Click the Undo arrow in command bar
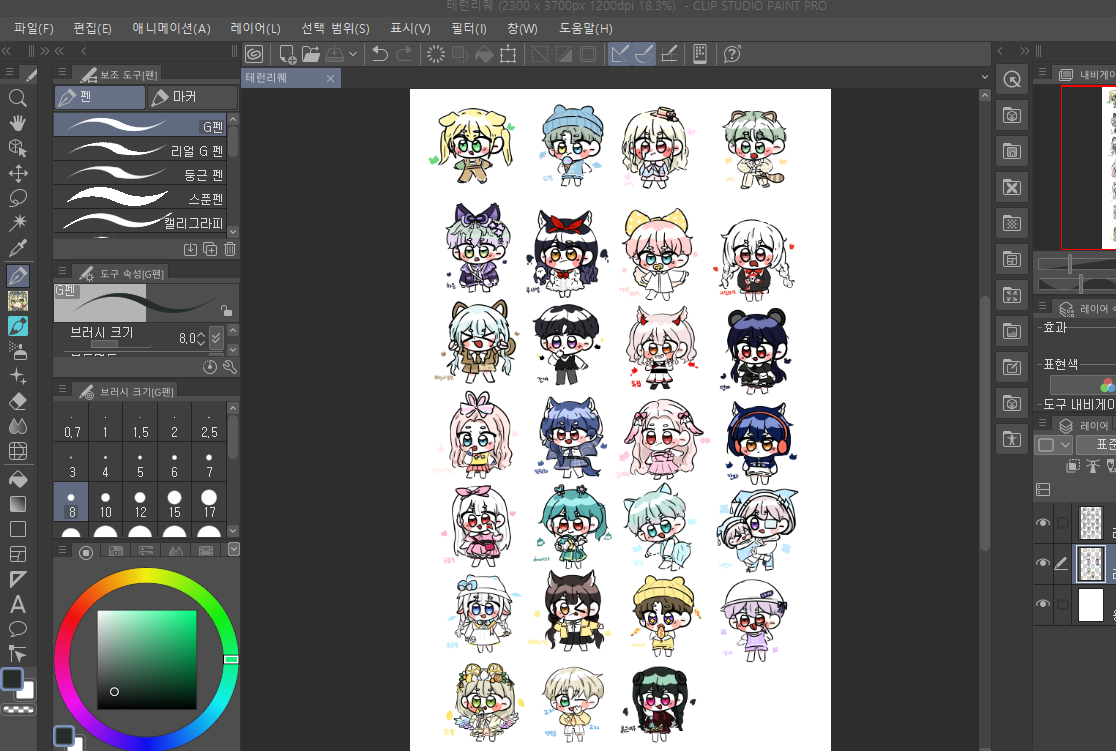 click(380, 54)
